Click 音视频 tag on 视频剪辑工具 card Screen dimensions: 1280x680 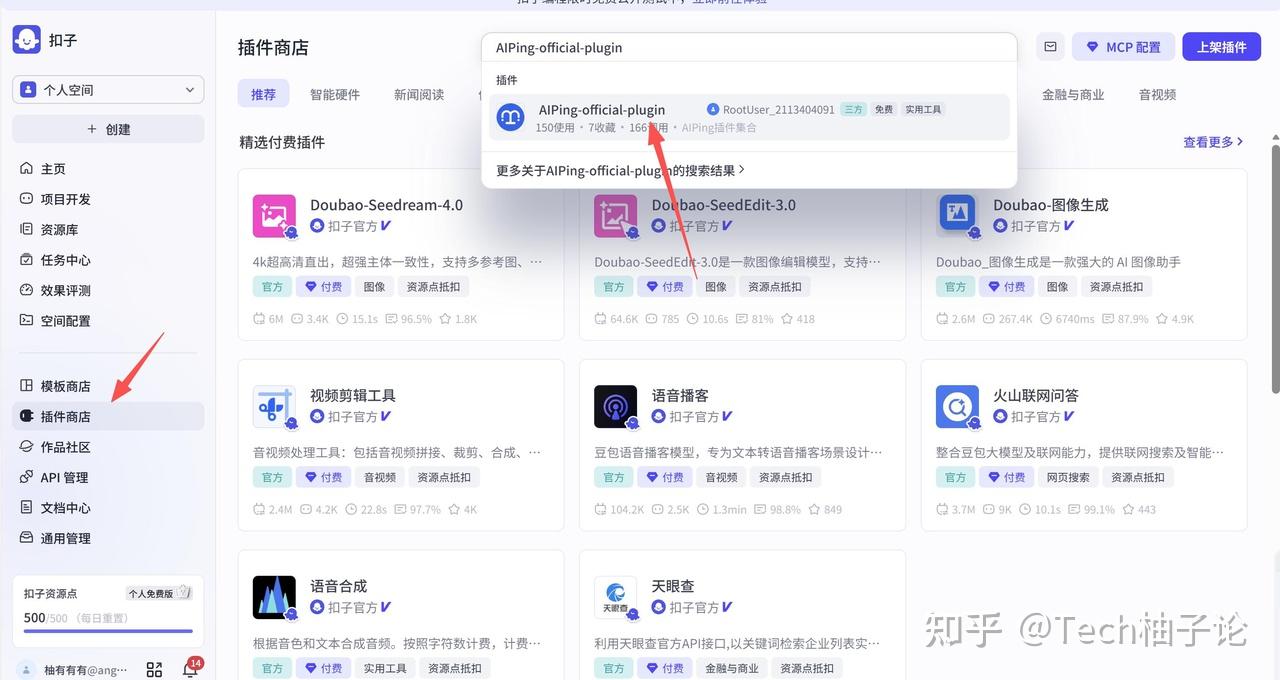pyautogui.click(x=380, y=477)
